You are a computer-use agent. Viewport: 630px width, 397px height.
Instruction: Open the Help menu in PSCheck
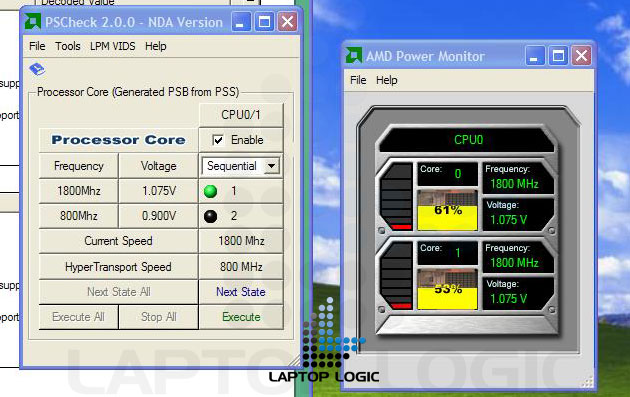point(155,46)
